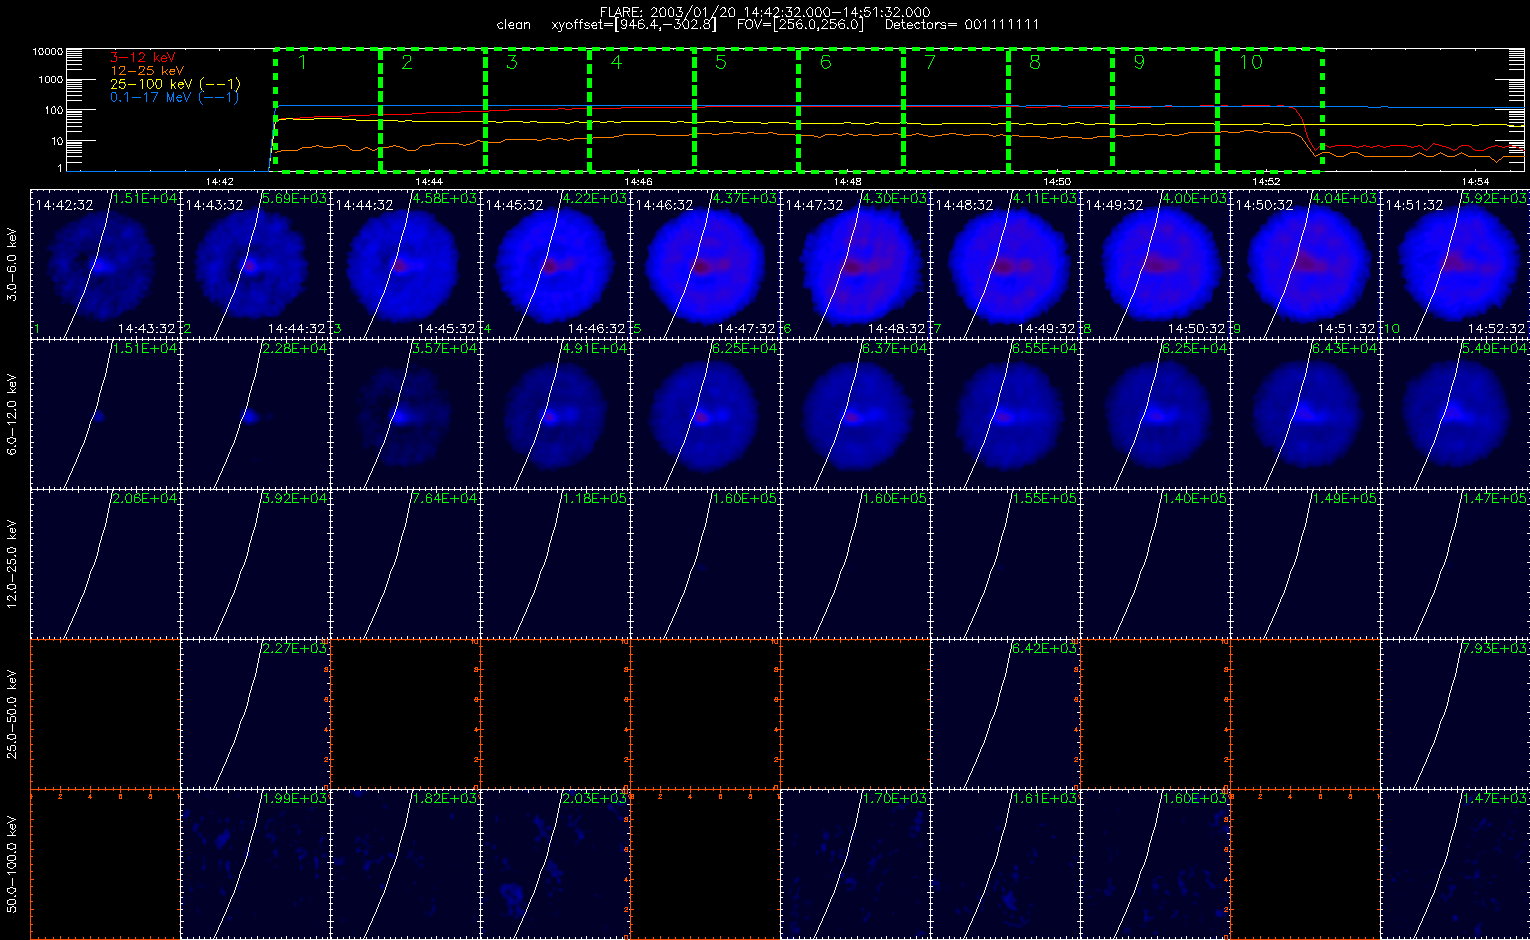Viewport: 1530px width, 940px height.
Task: Click the '1.40E+05' flux value
Action: point(1195,498)
